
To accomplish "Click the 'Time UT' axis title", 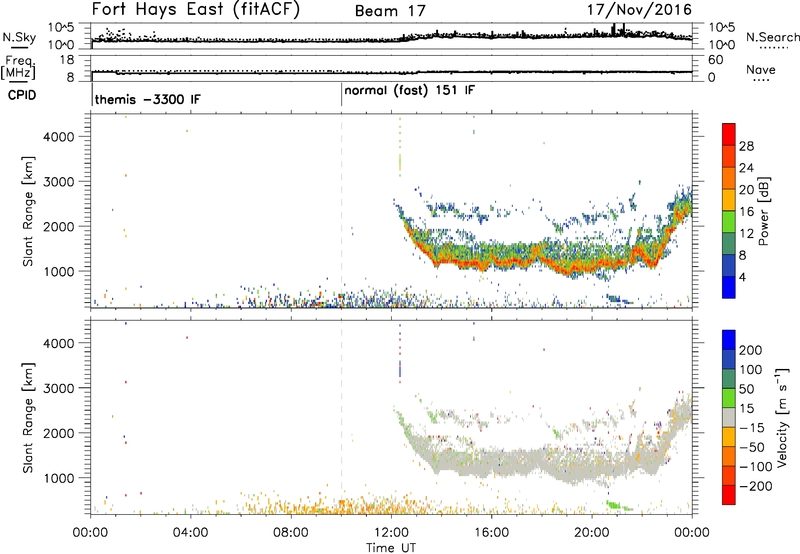I will (x=391, y=548).
